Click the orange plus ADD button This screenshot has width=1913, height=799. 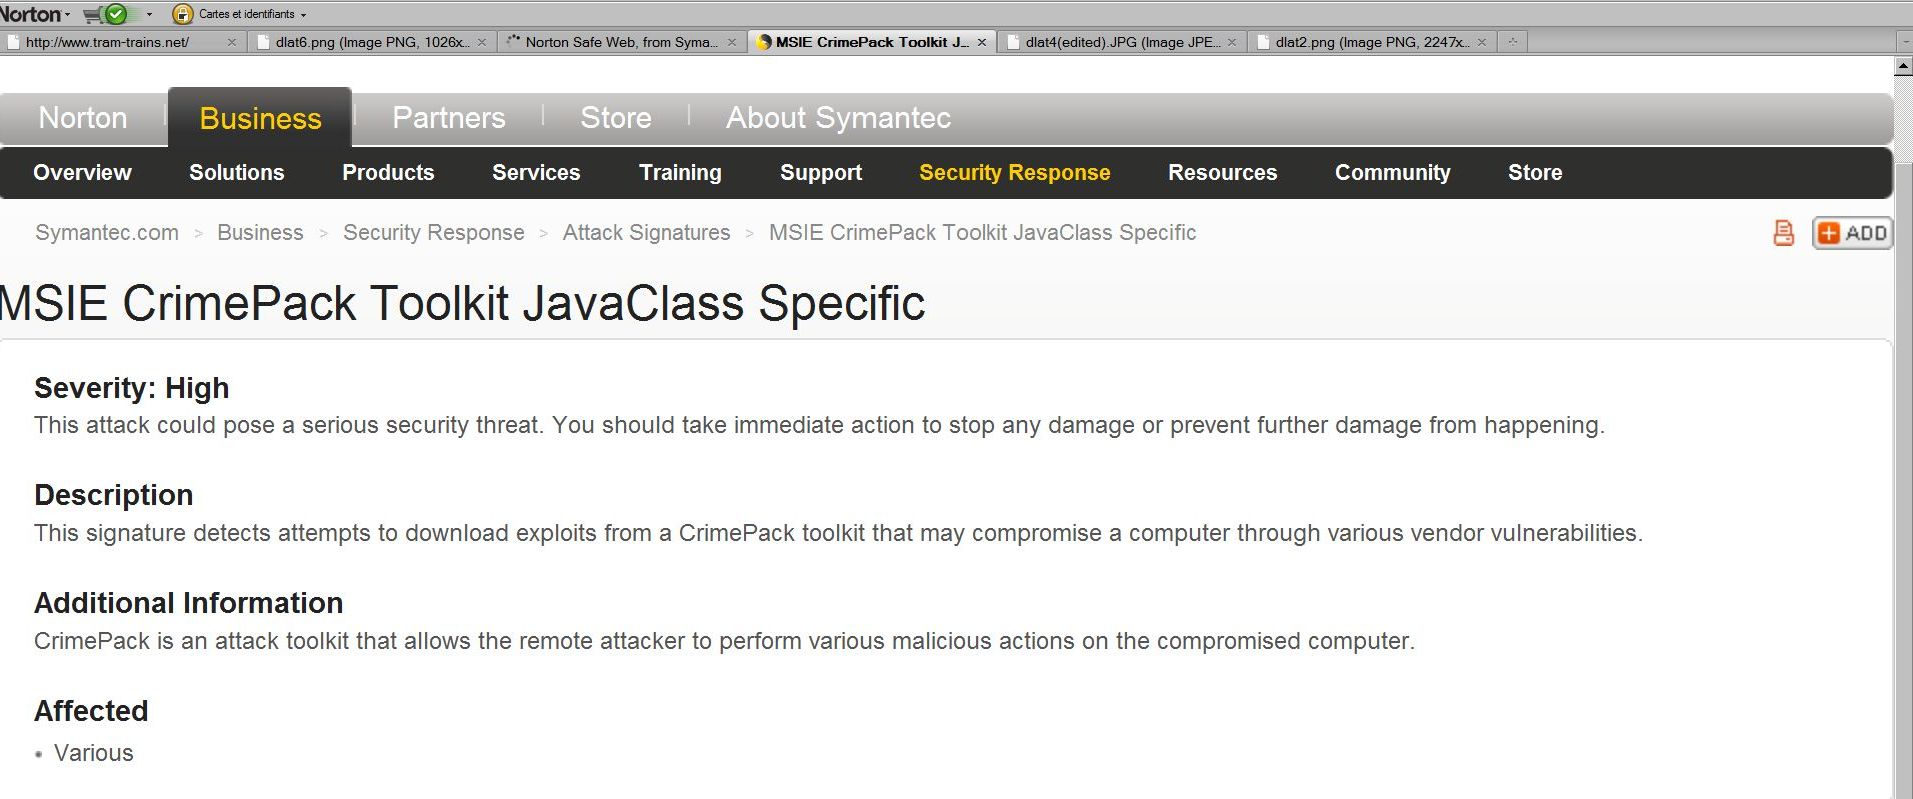(1852, 233)
